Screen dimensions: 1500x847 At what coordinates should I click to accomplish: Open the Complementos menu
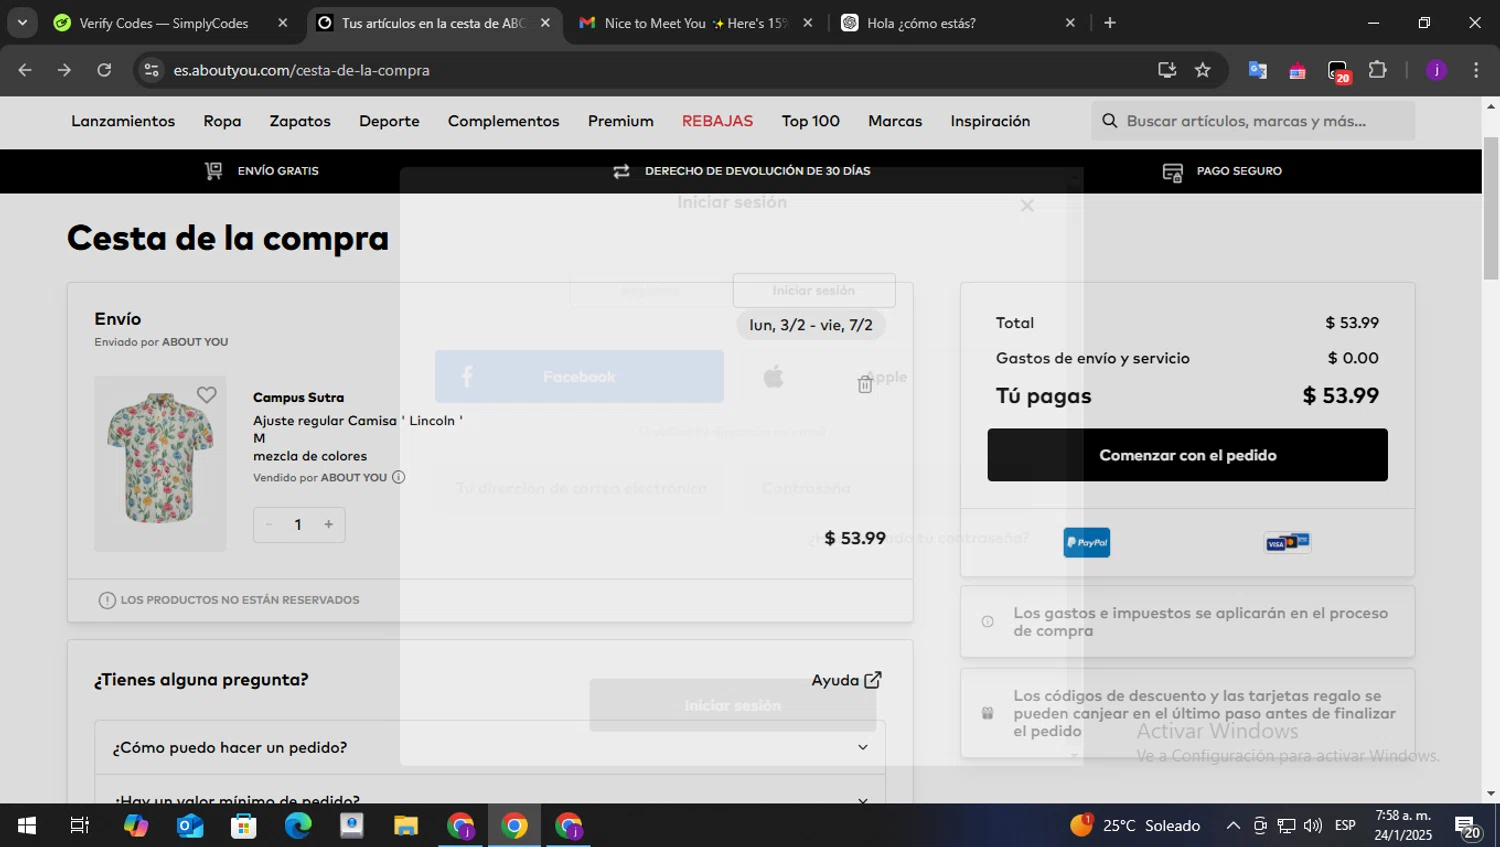[503, 121]
